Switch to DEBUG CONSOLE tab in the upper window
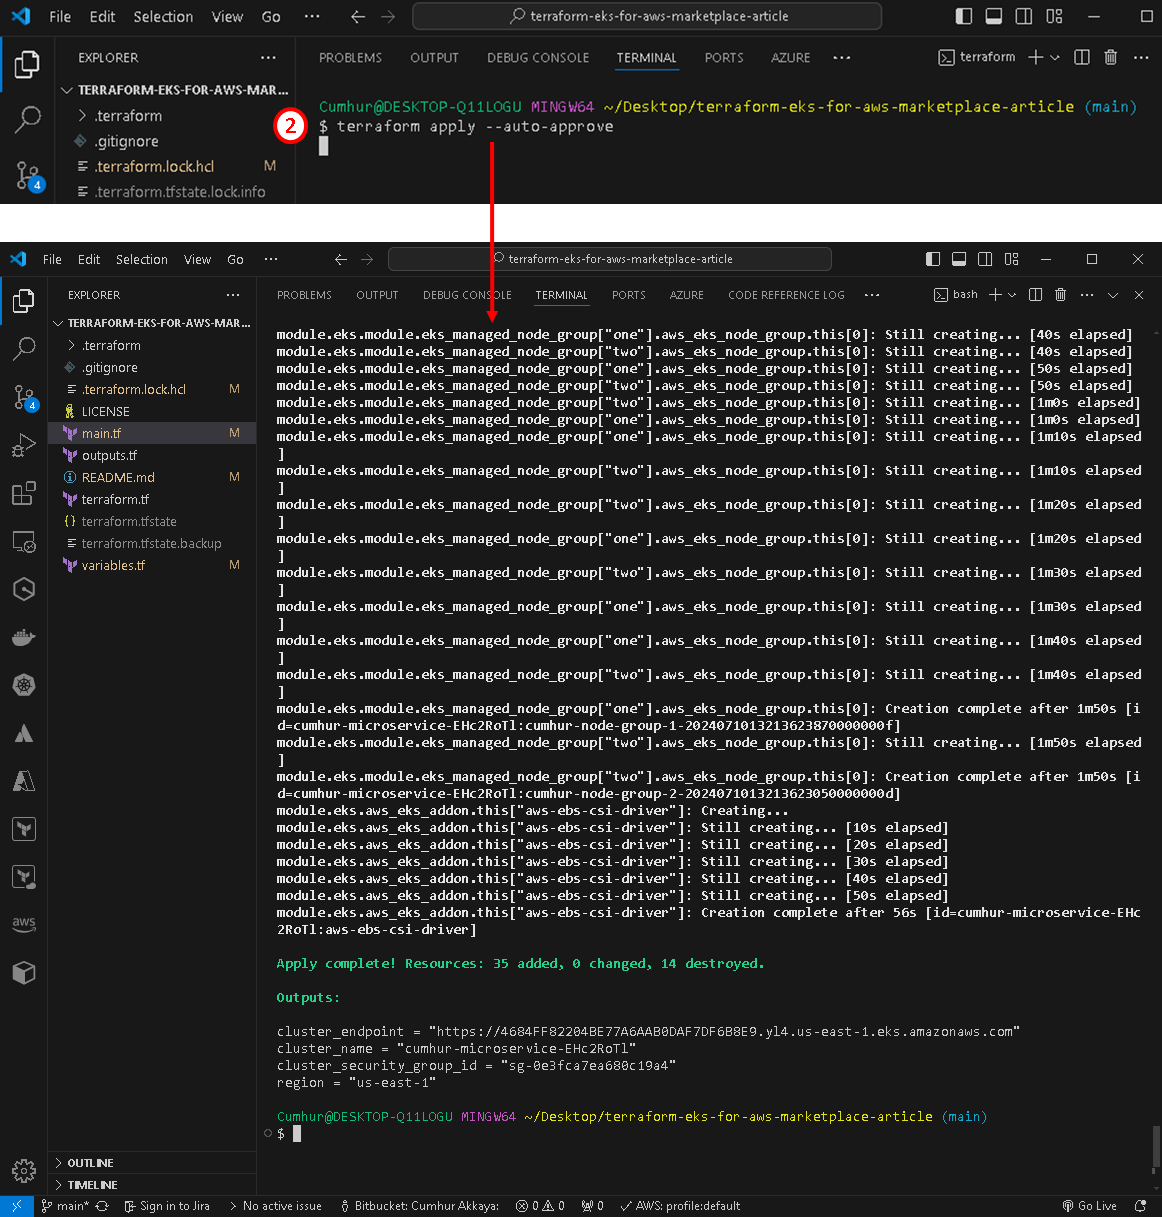Screen dimensions: 1162x1217 tap(538, 58)
